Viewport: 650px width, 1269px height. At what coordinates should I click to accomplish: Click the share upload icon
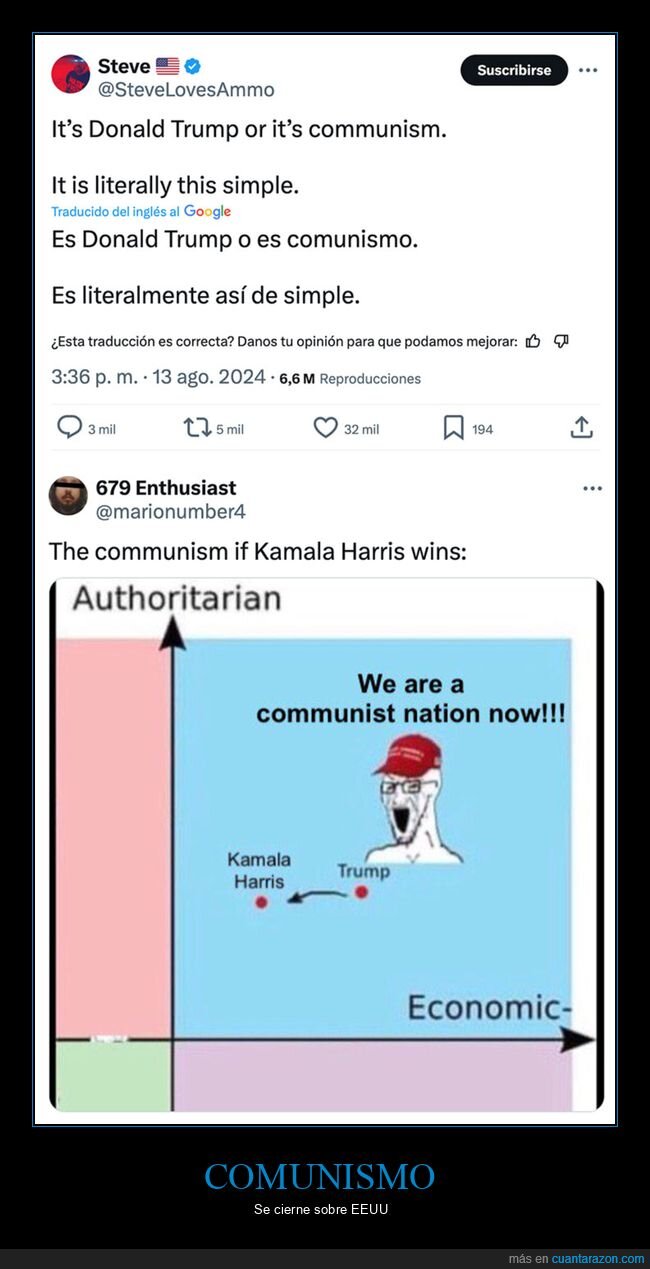tap(582, 427)
